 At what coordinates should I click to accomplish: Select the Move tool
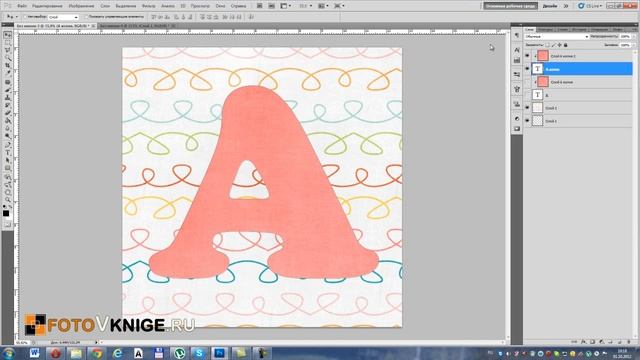pyautogui.click(x=7, y=35)
